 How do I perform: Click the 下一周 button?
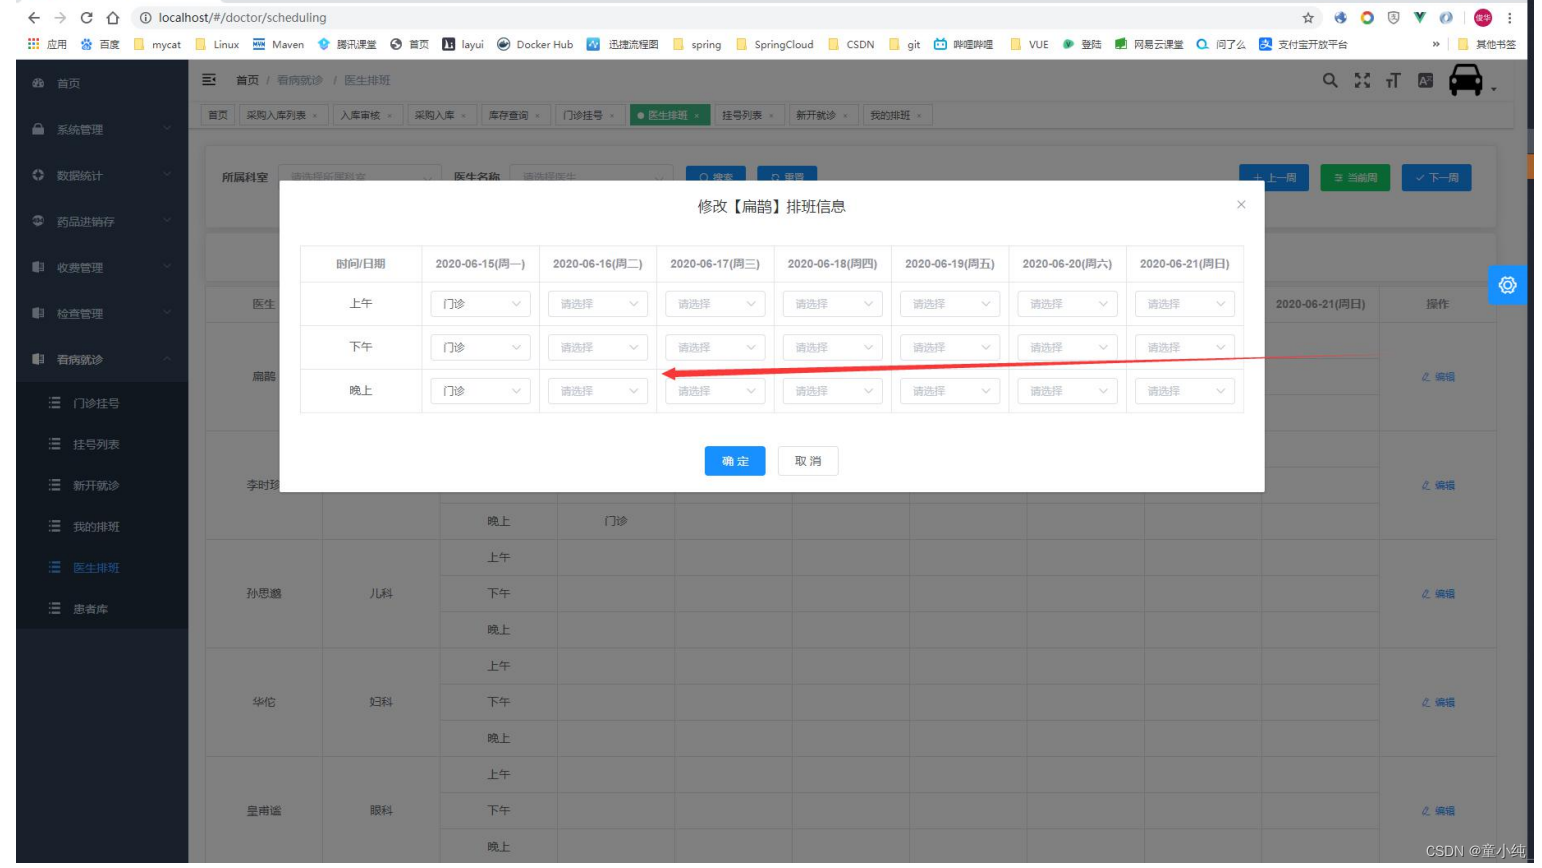tap(1436, 178)
